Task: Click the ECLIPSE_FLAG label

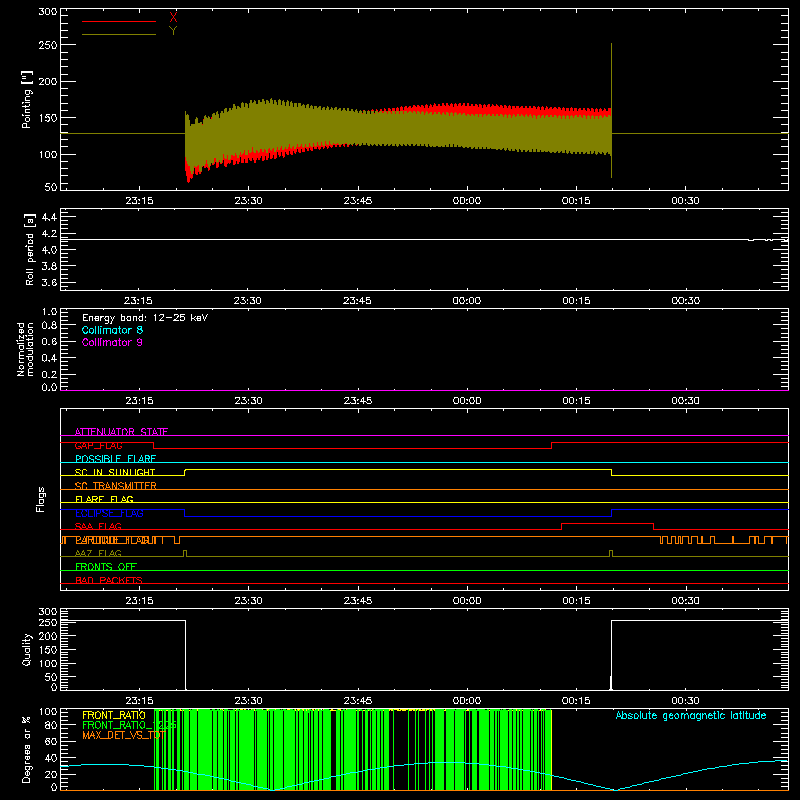Action: [x=109, y=513]
